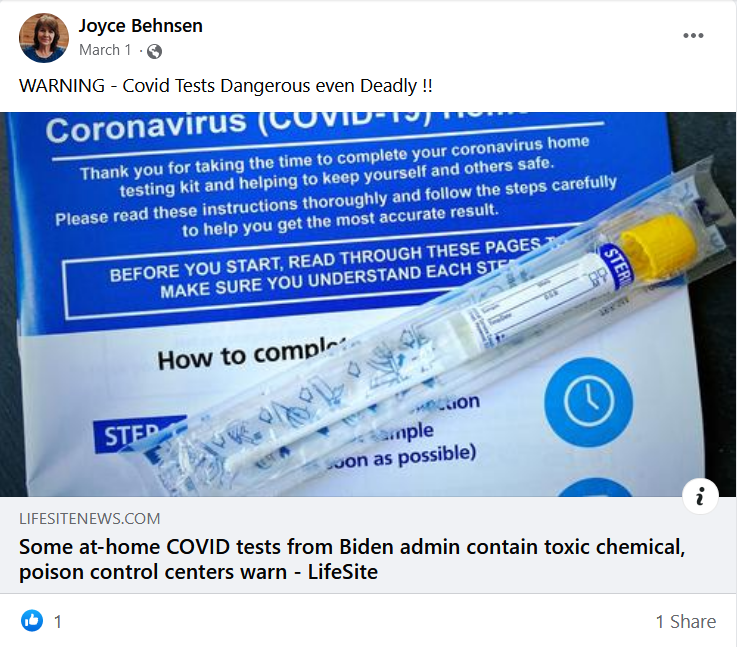Viewport: 737px width, 647px height.
Task: Open the three-dot post options menu
Action: tap(693, 36)
